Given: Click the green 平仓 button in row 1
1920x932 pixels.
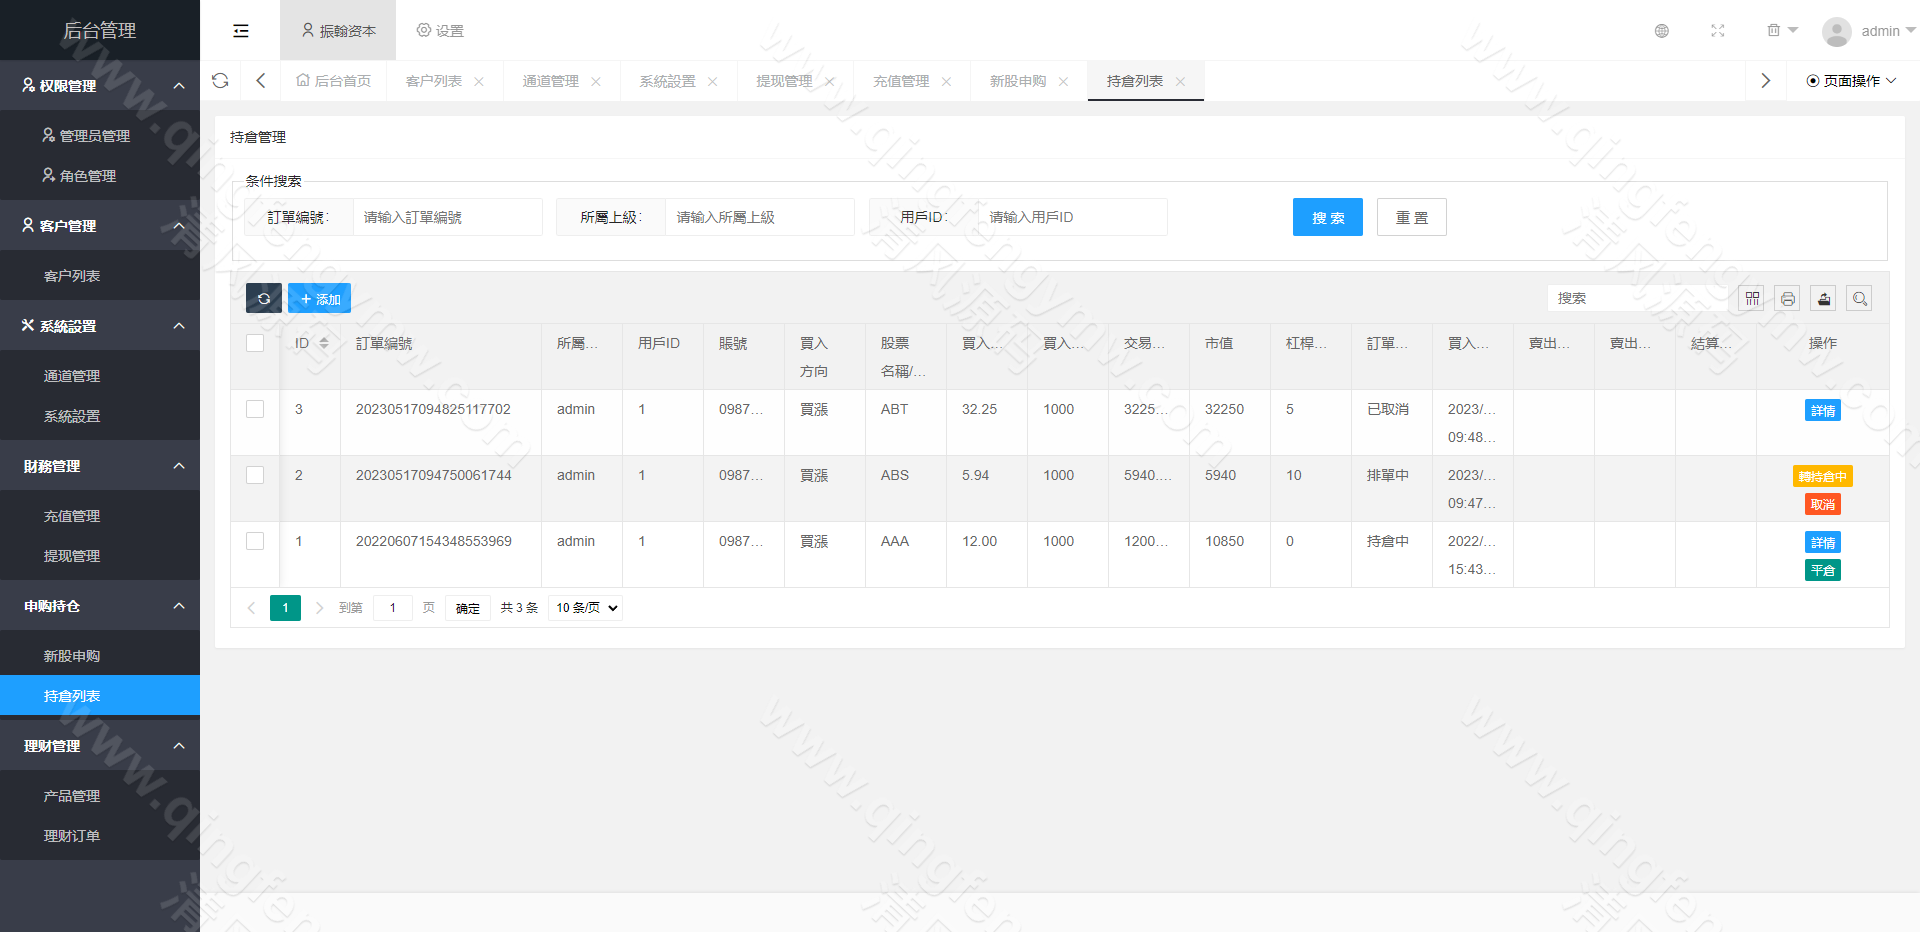Looking at the screenshot, I should pos(1823,571).
